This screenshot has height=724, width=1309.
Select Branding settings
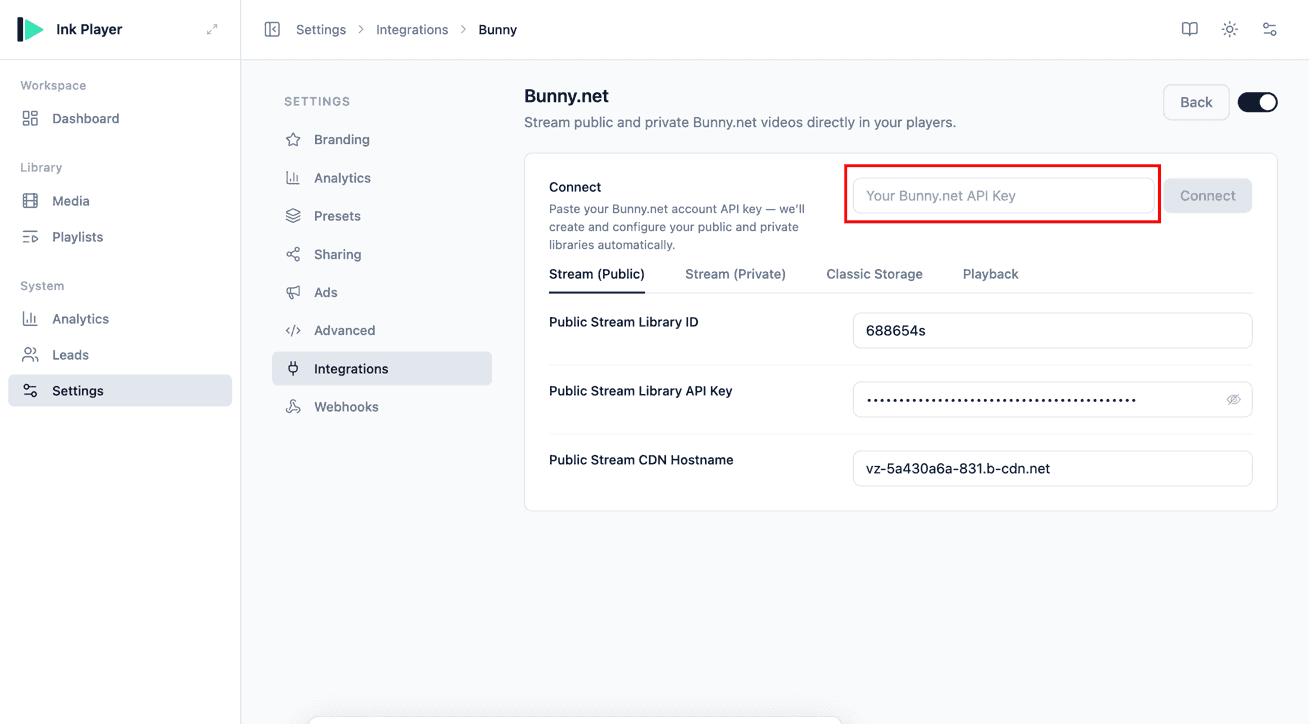point(382,140)
